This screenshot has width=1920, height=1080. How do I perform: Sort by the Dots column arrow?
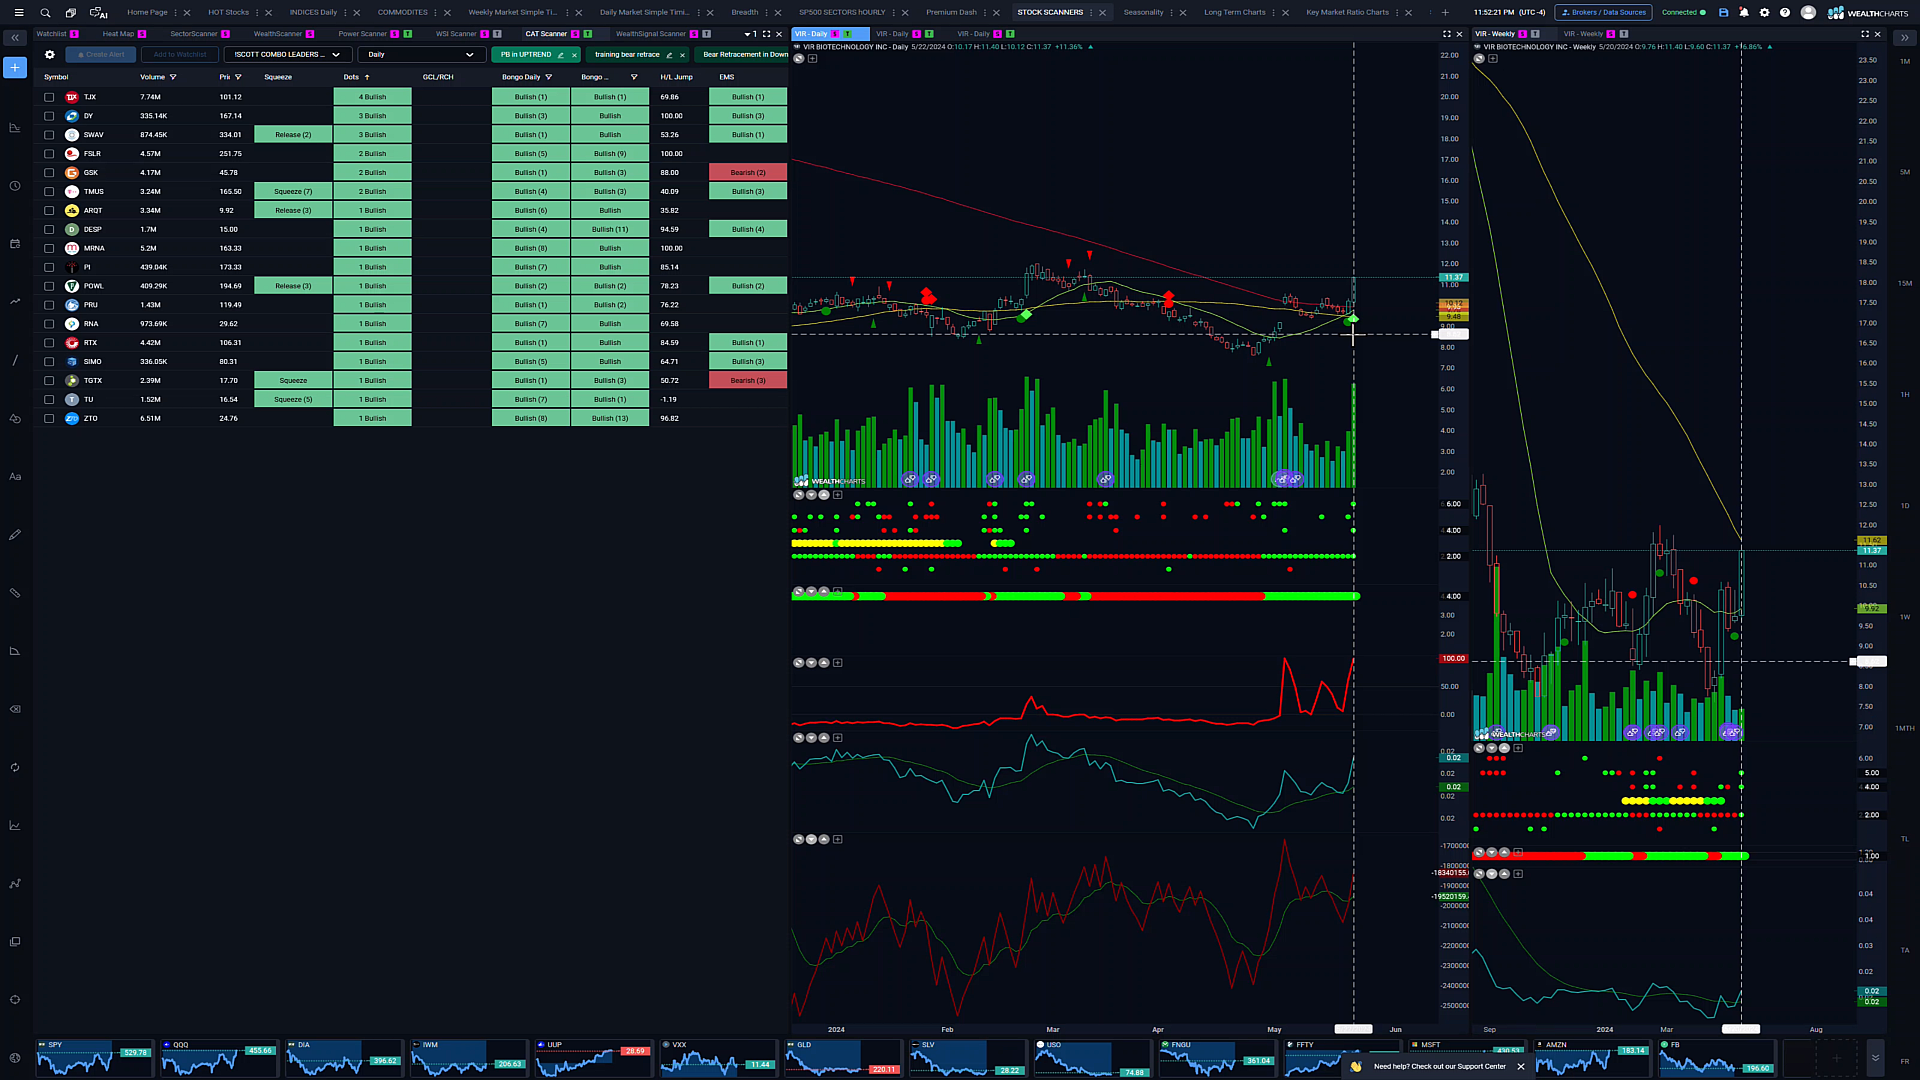367,77
